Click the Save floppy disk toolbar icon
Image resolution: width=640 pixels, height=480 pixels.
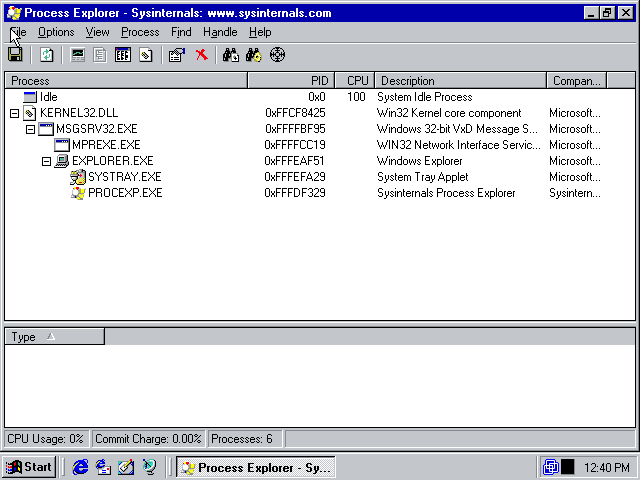click(16, 55)
